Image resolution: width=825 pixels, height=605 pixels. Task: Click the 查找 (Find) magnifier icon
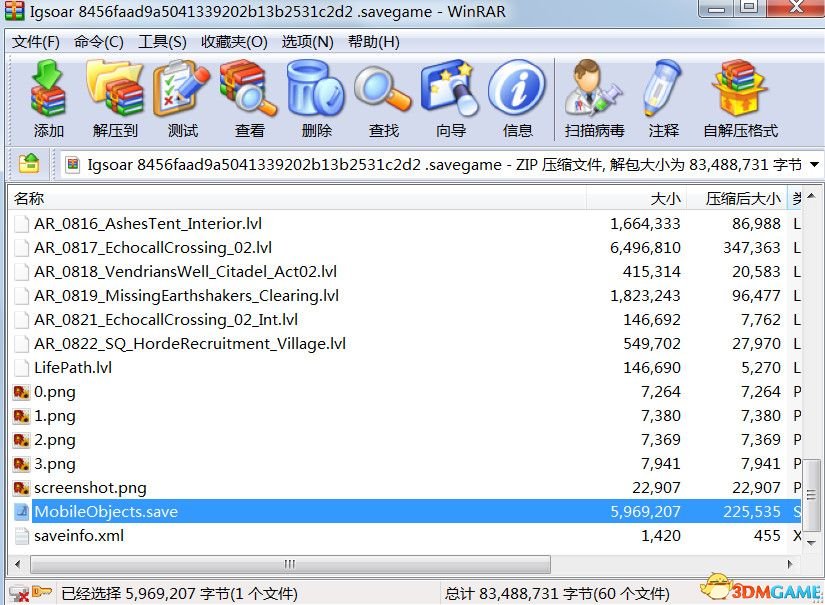click(x=383, y=88)
